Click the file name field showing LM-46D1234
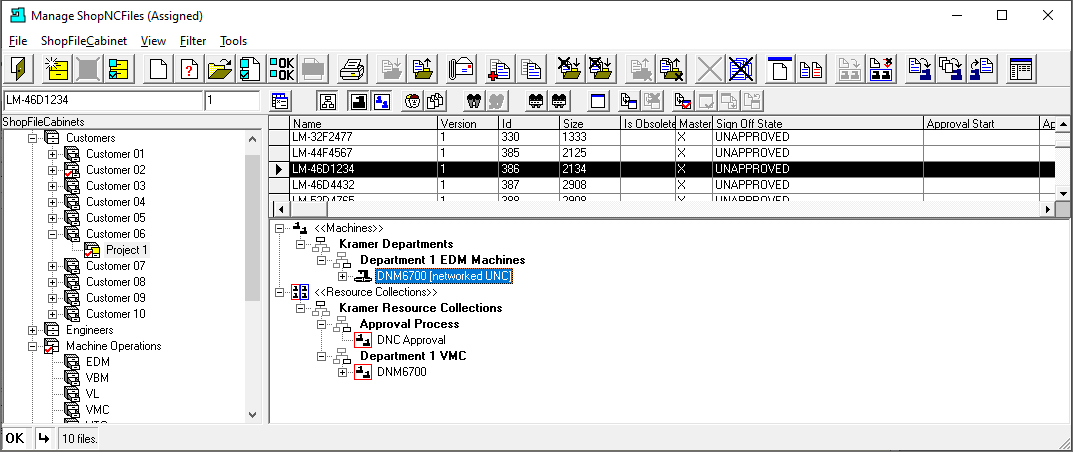 click(103, 101)
